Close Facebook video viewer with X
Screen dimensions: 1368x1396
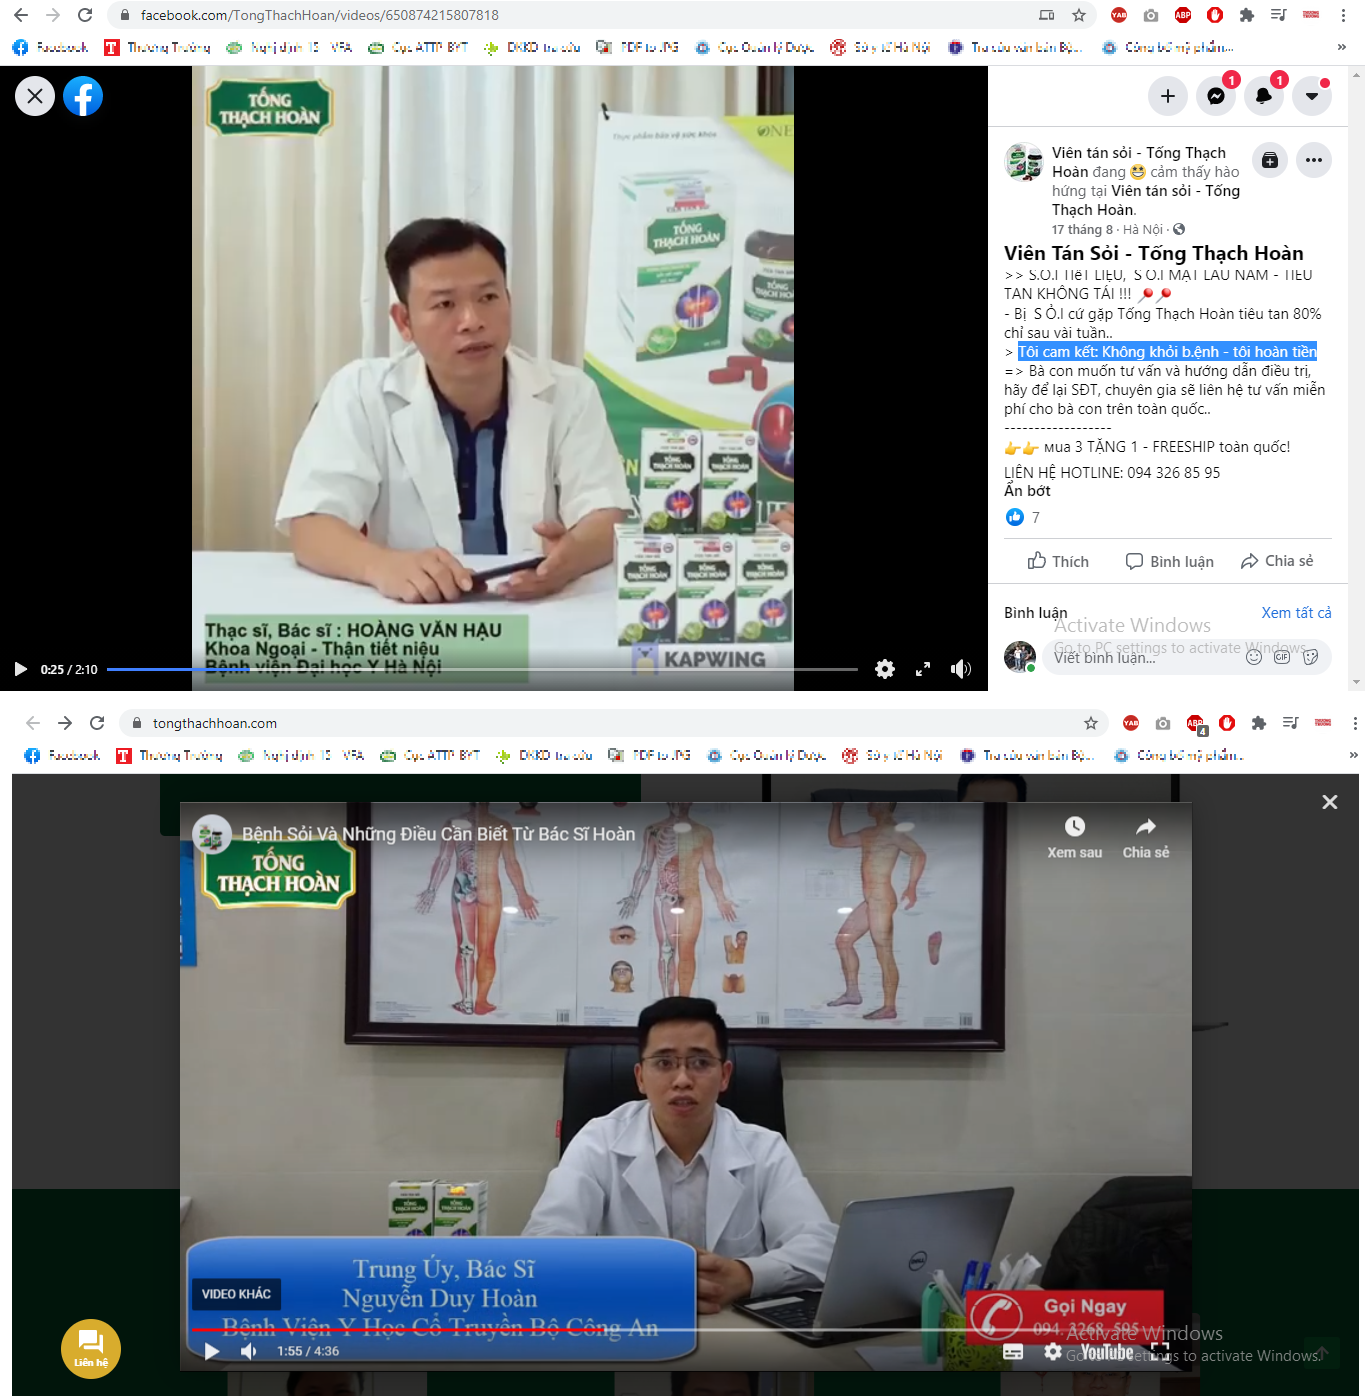(35, 96)
